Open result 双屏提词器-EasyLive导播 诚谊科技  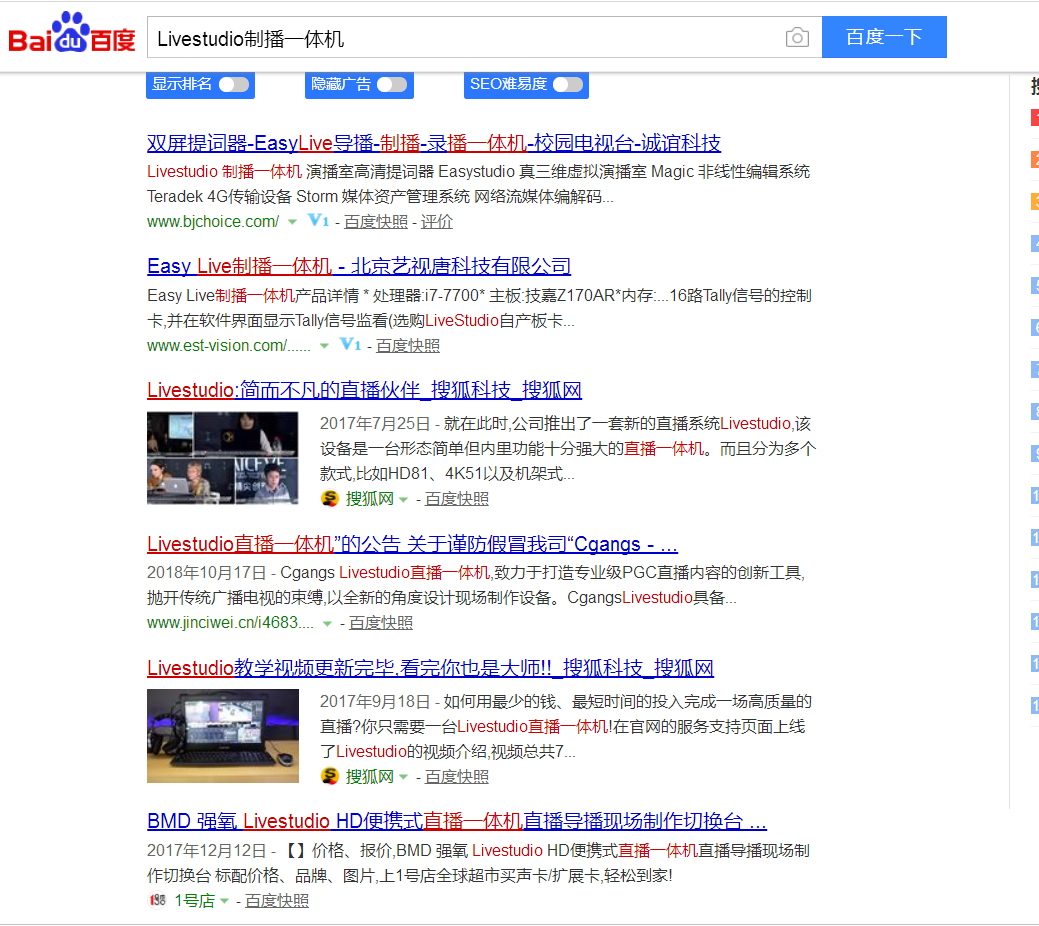tap(433, 143)
